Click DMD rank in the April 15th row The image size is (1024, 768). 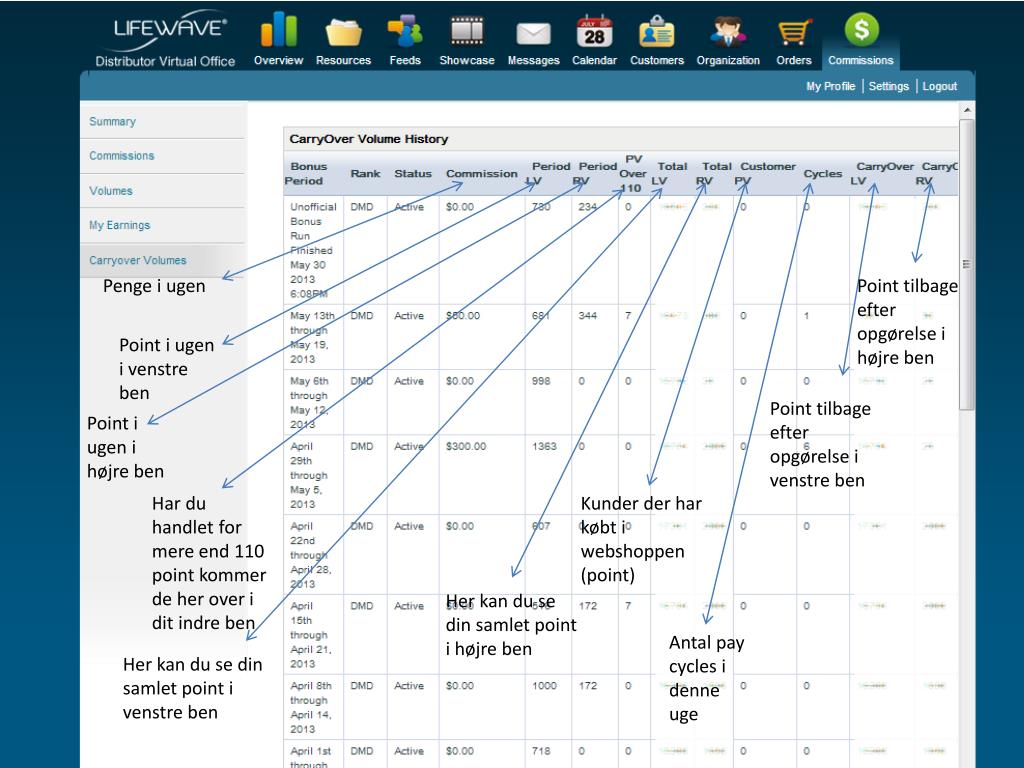(362, 606)
